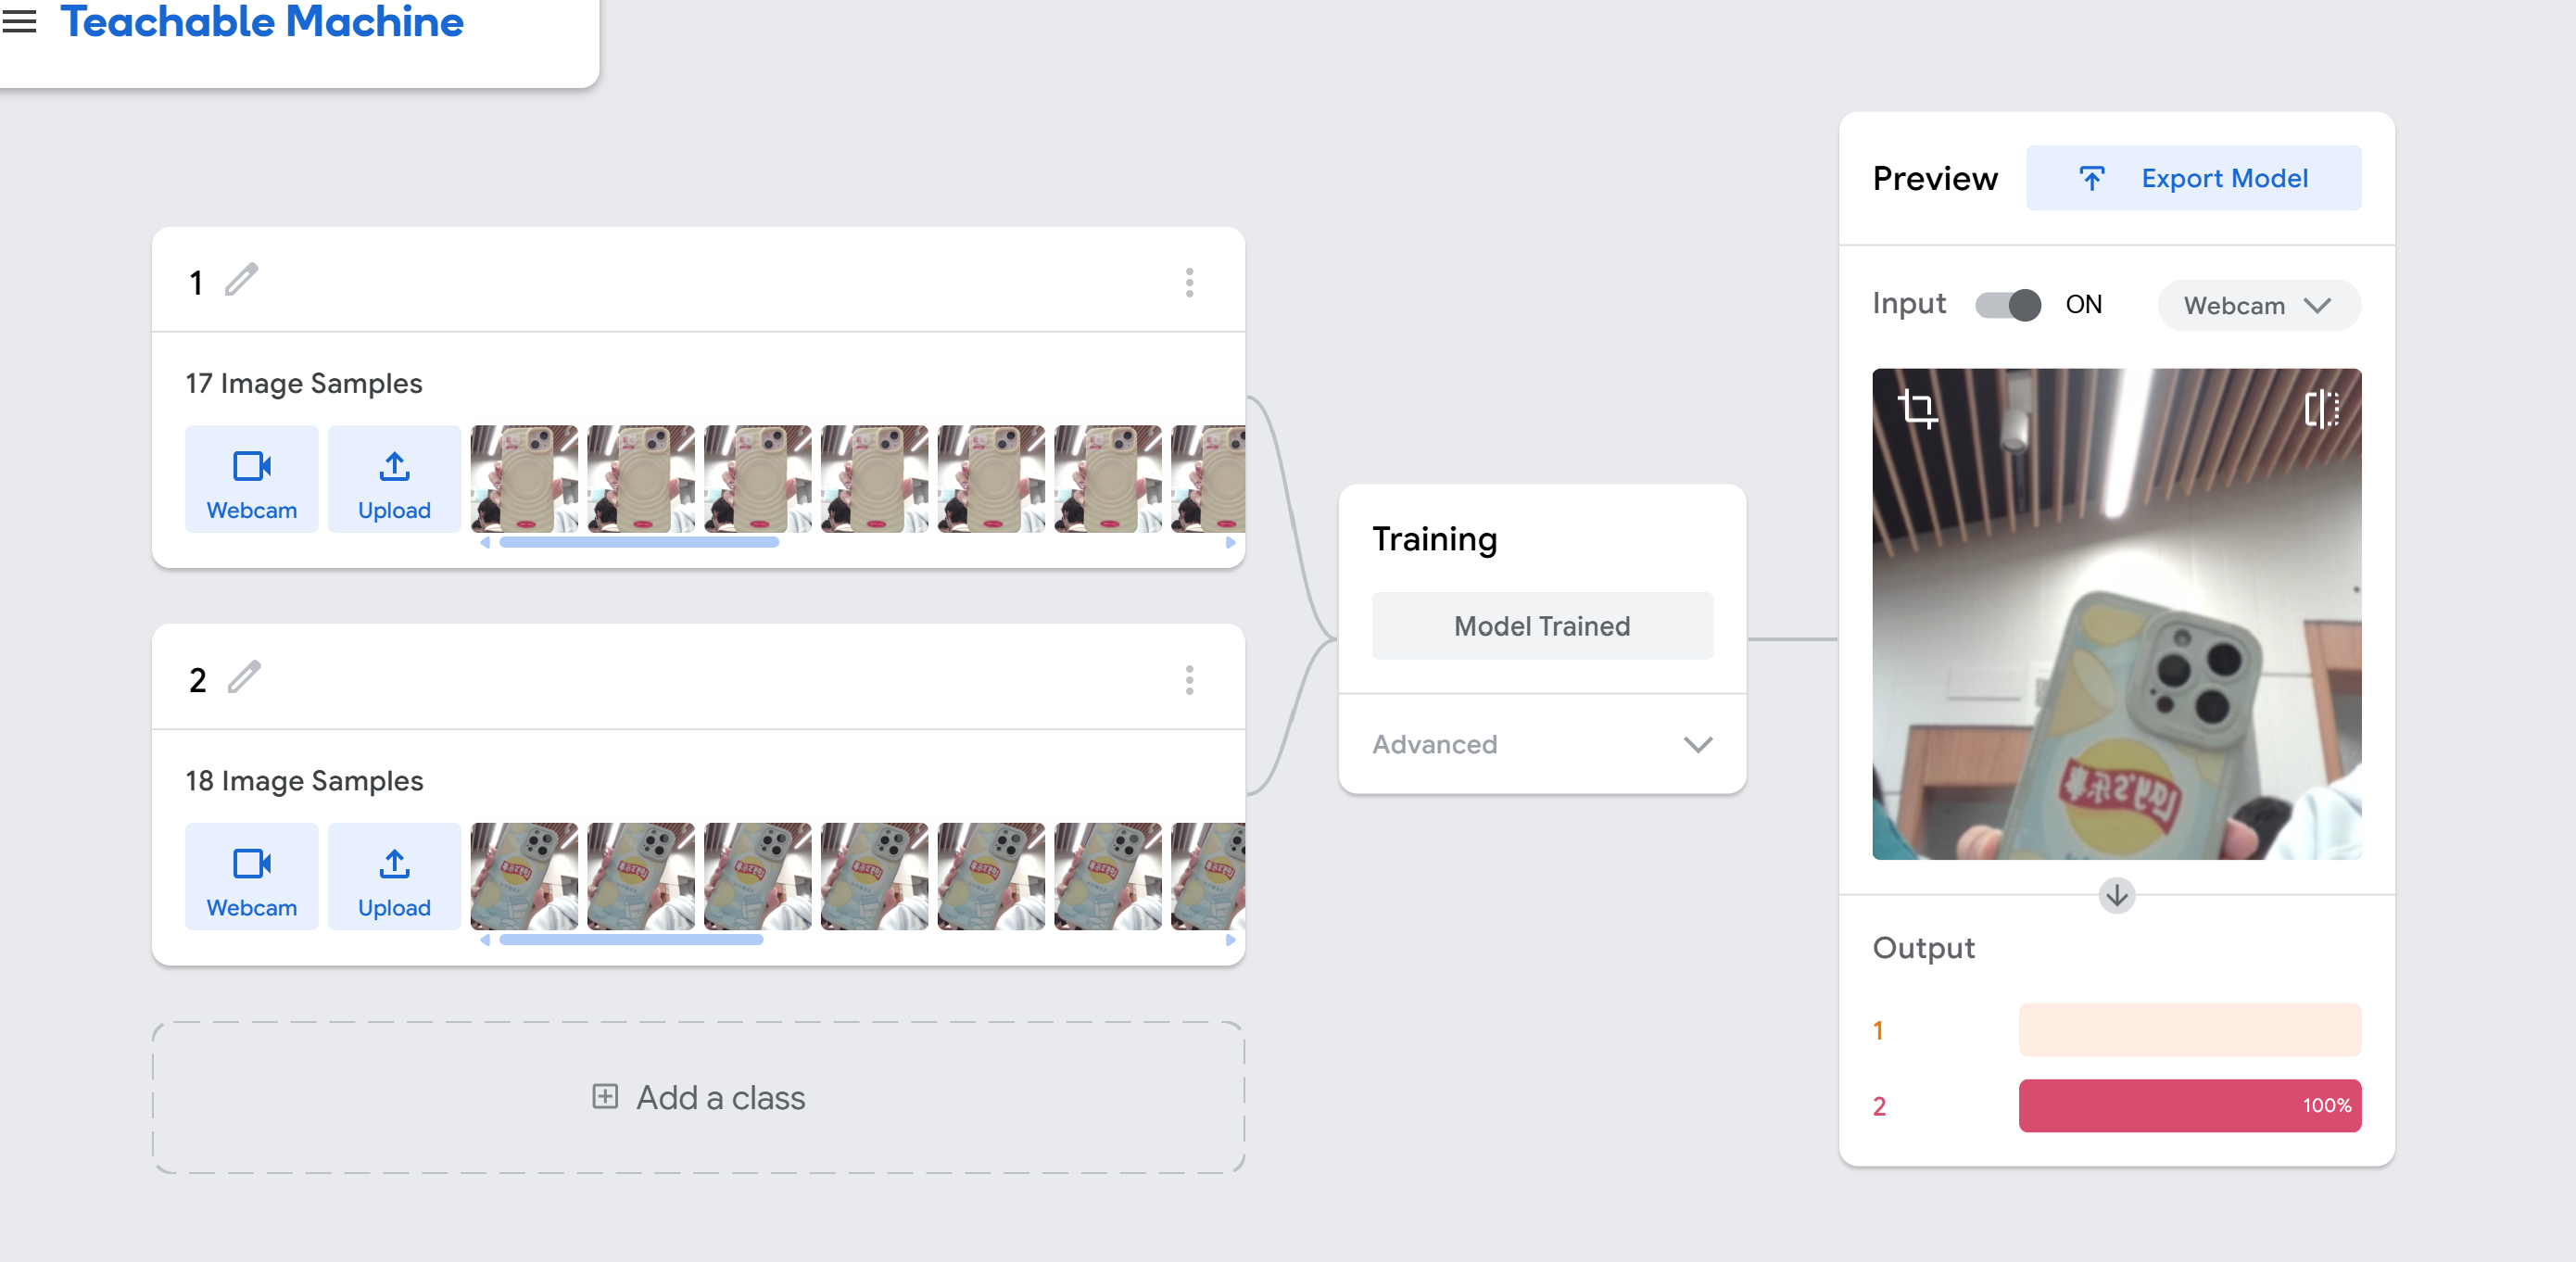Expand the Advanced training settings
This screenshot has width=2576, height=1262.
(1542, 744)
